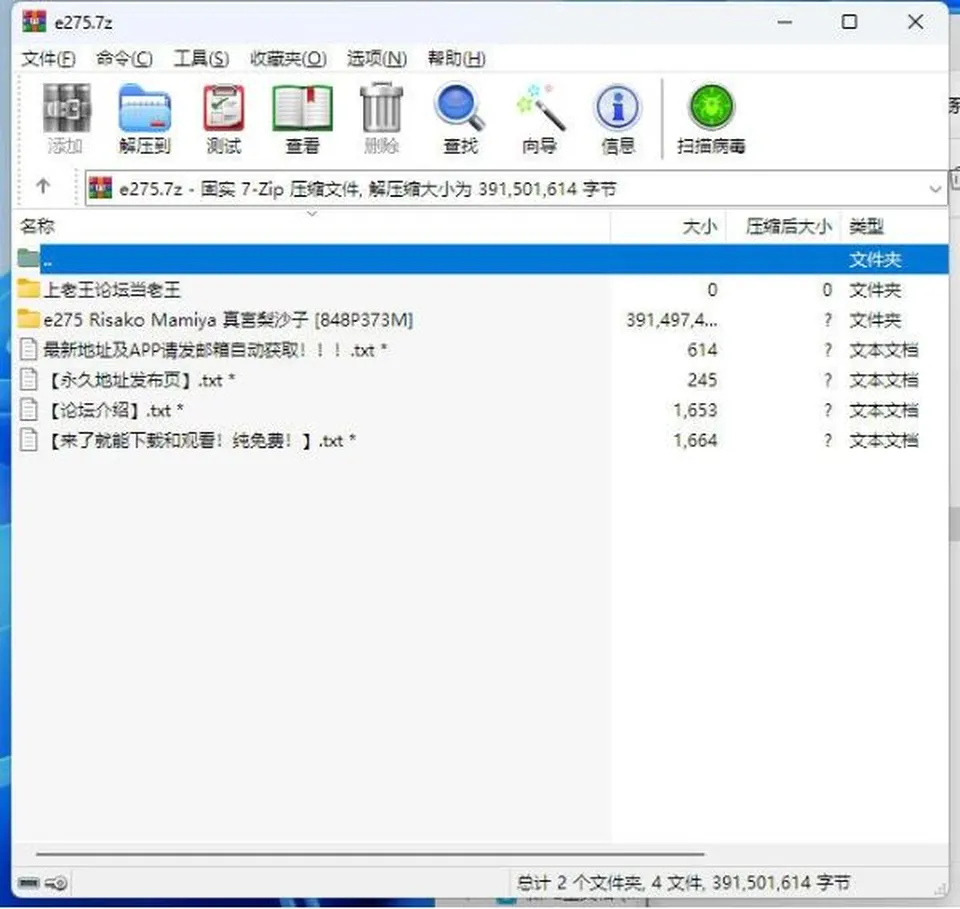Click the 解压到 extract toolbar icon

coord(144,119)
